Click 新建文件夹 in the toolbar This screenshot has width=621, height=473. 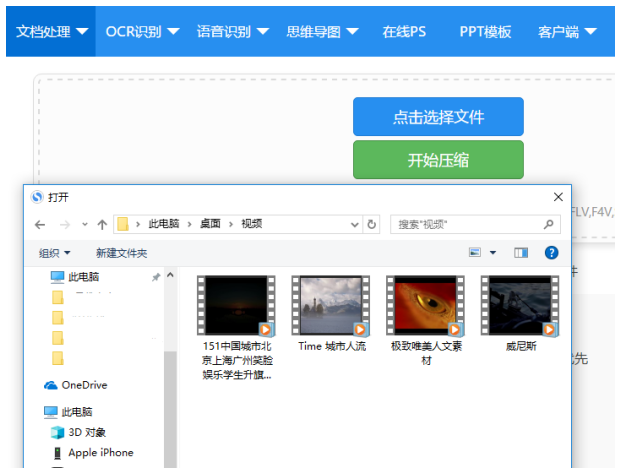(121, 254)
